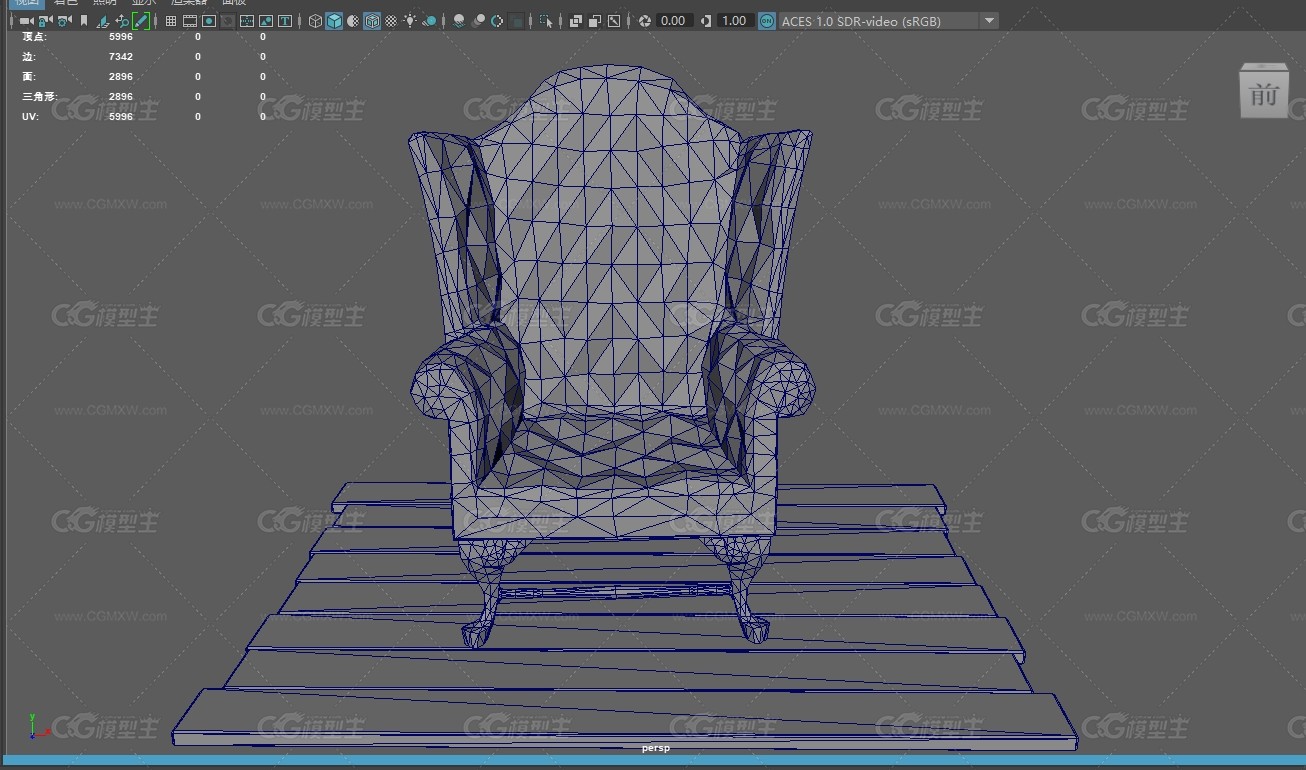Toggle the Film Gate icon
This screenshot has height=770, width=1306.
190,20
